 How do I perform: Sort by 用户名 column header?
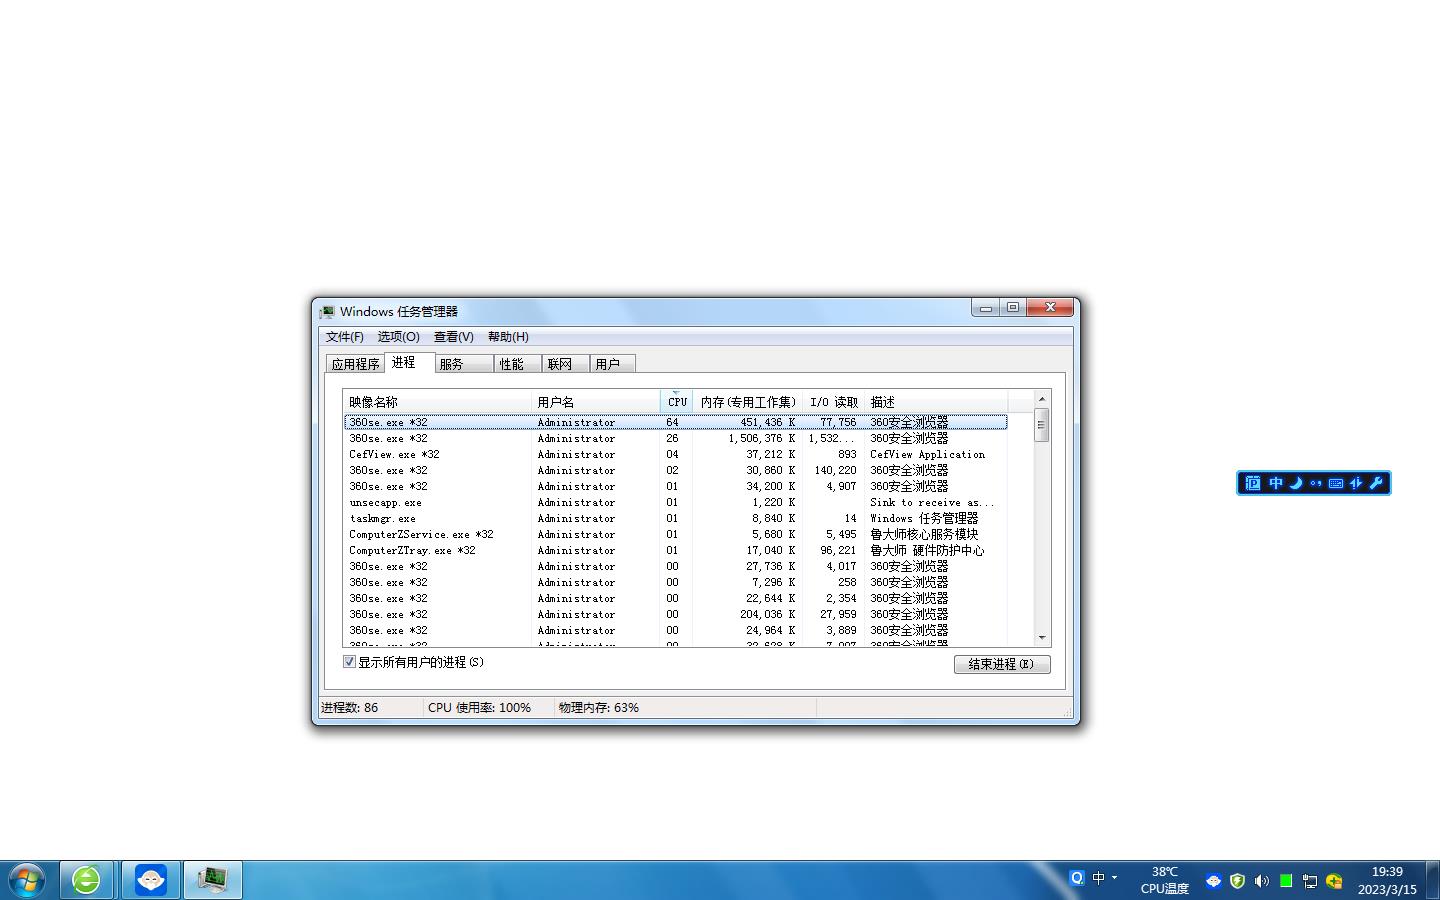point(596,402)
